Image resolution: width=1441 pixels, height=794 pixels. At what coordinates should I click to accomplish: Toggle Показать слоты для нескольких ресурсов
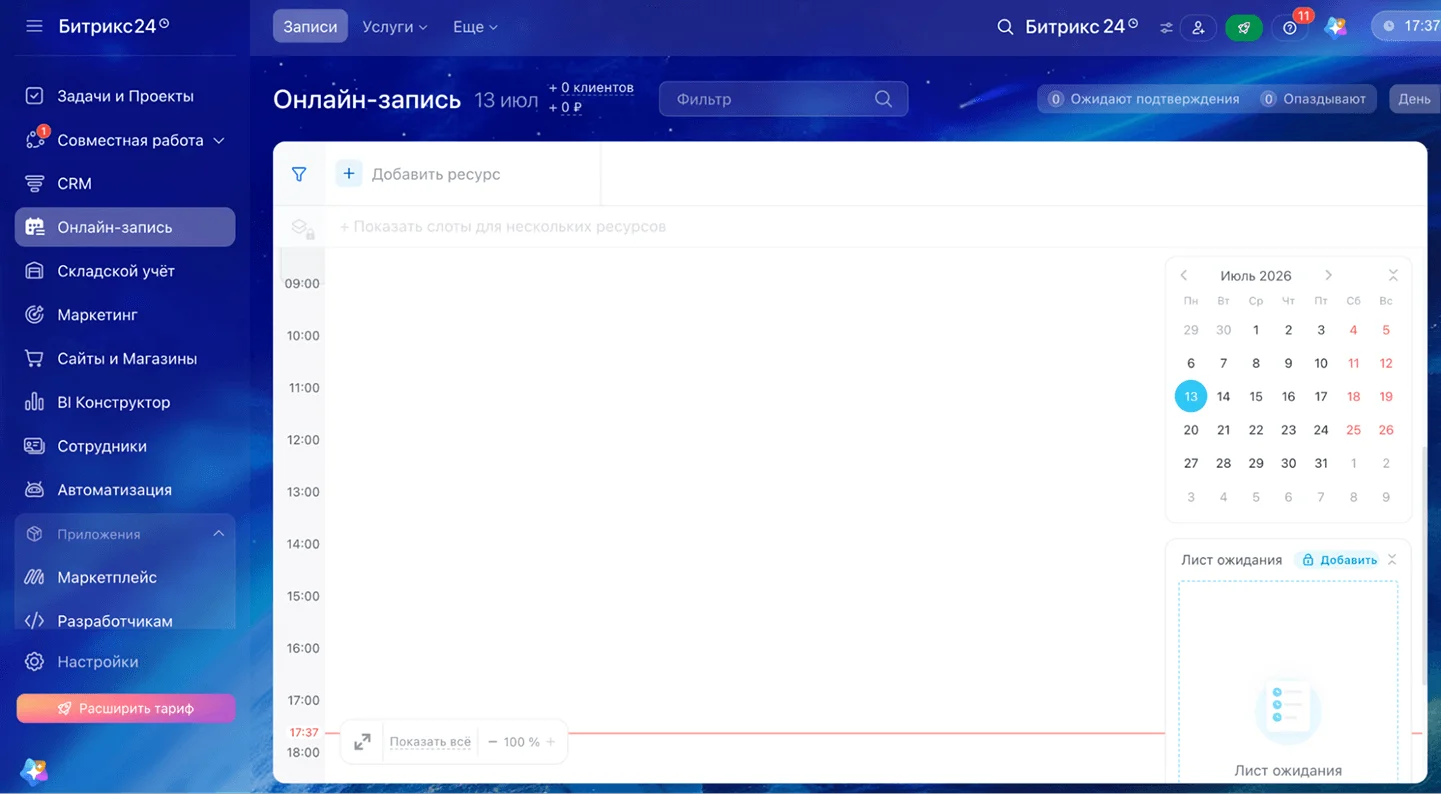[x=503, y=227]
